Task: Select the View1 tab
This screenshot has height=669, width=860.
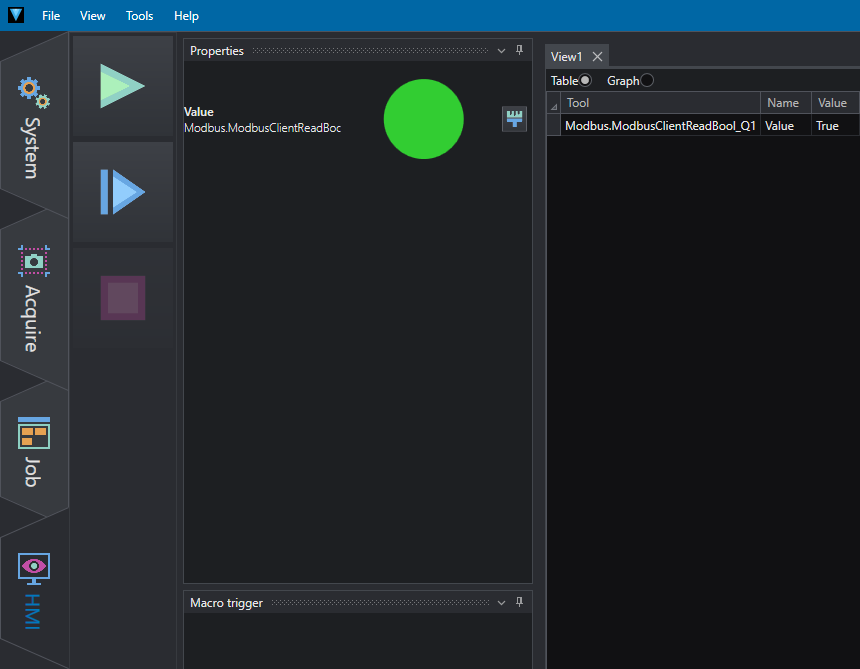Action: (566, 57)
